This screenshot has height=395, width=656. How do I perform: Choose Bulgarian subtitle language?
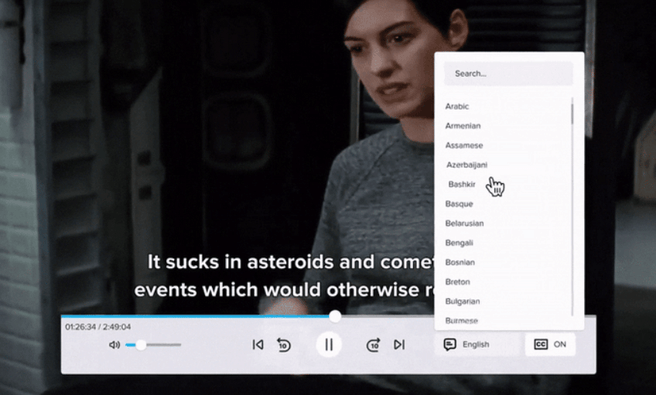point(462,301)
